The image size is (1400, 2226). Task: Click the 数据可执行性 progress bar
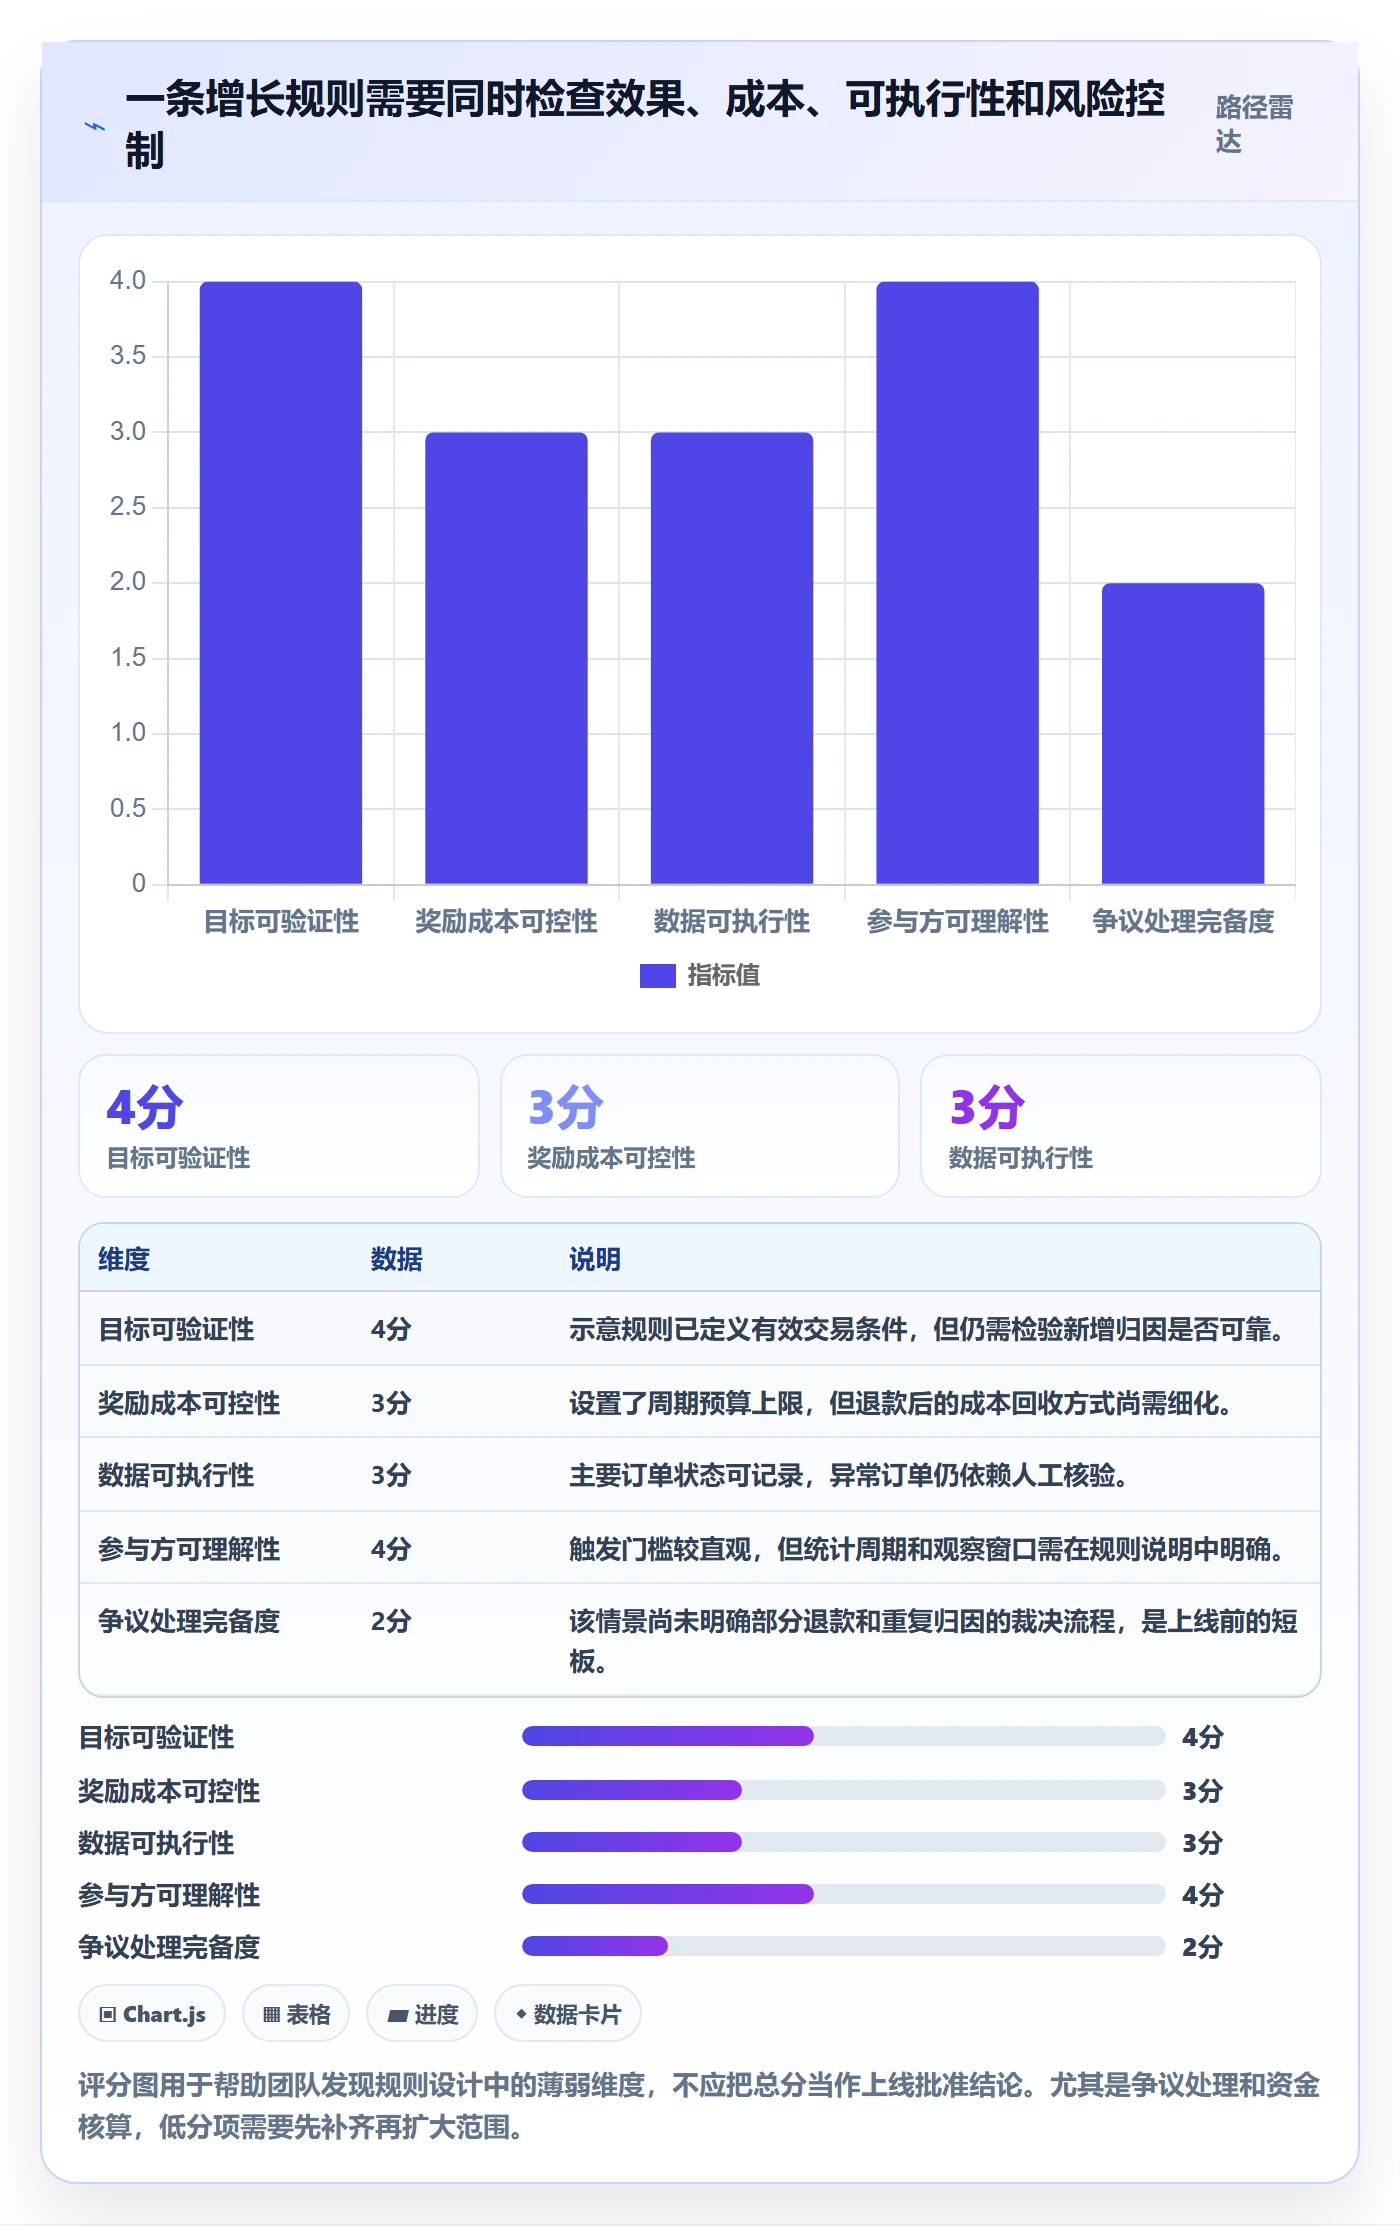coord(844,1842)
